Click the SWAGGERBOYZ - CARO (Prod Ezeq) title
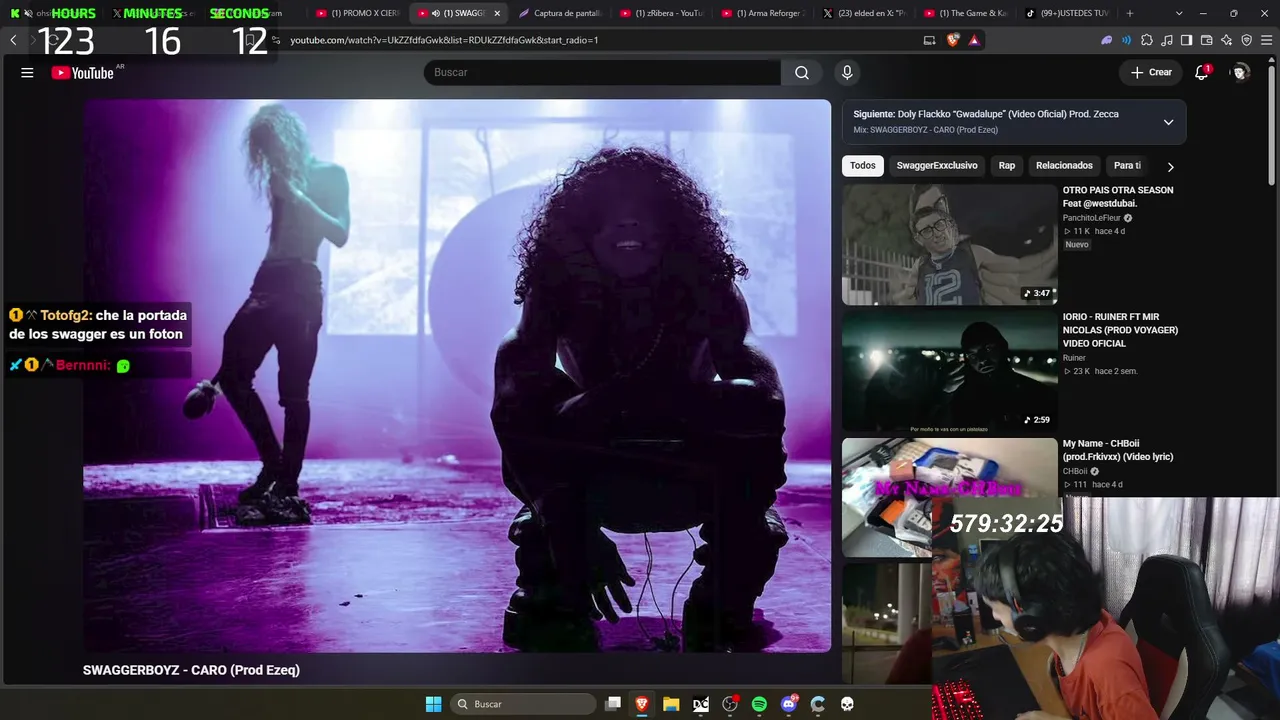 (191, 670)
